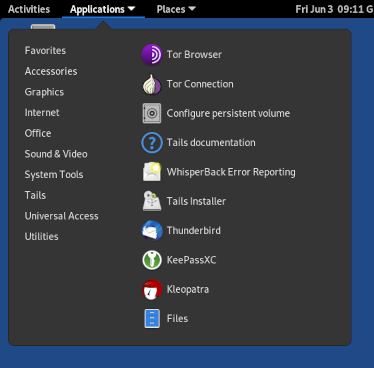Click the green KeePassXC key icon

point(152,260)
